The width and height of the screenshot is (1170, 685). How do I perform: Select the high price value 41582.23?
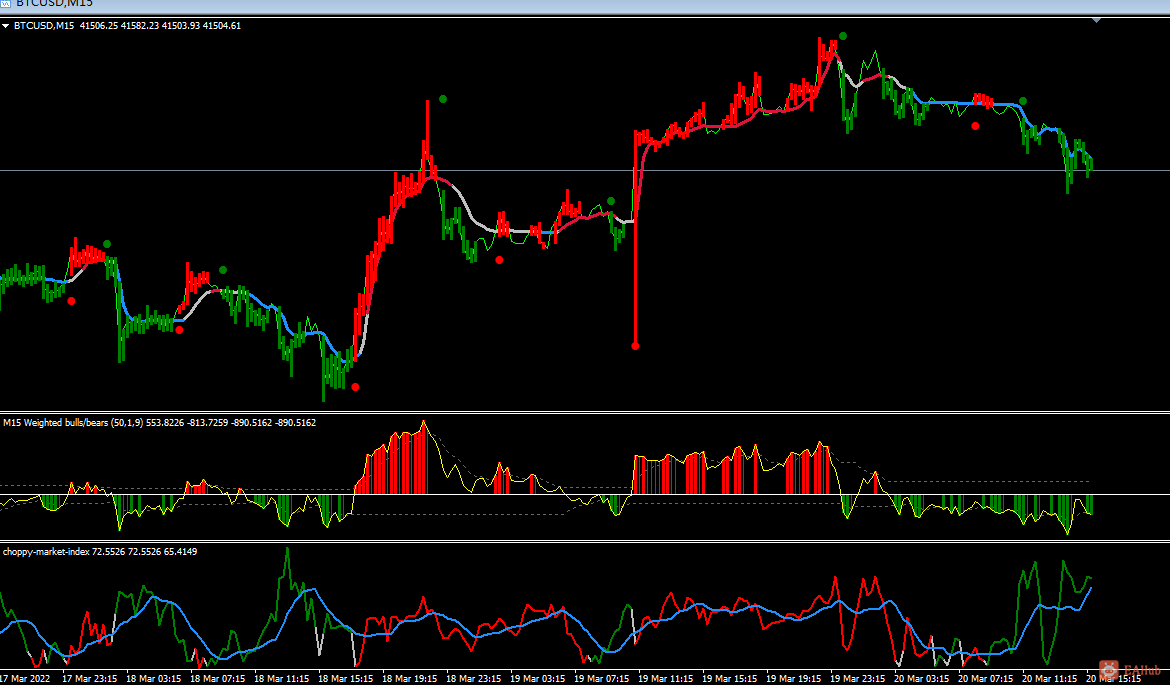[x=140, y=25]
